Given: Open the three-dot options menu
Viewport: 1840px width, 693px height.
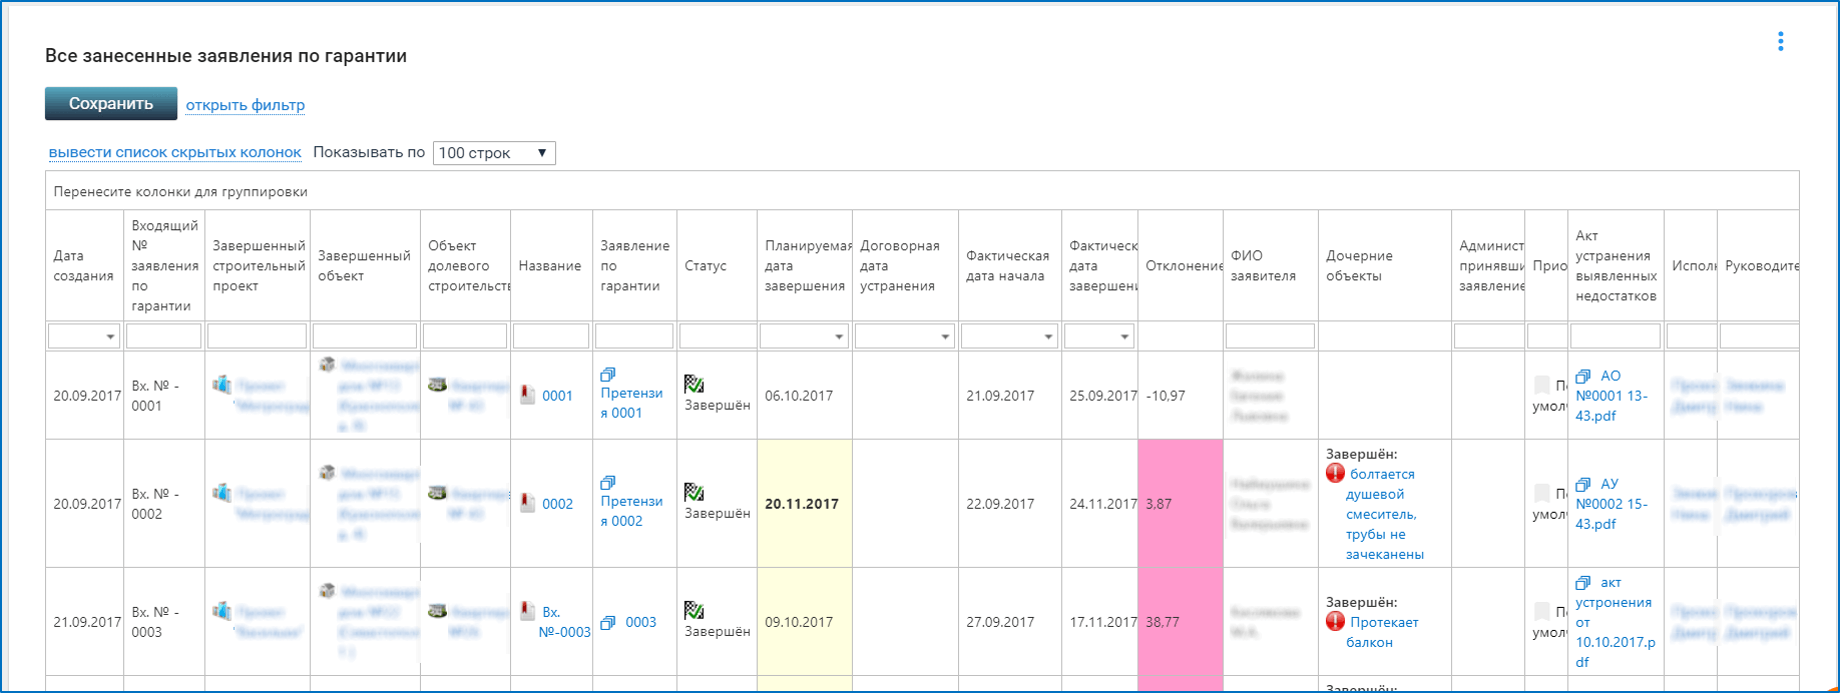Looking at the screenshot, I should (1780, 41).
